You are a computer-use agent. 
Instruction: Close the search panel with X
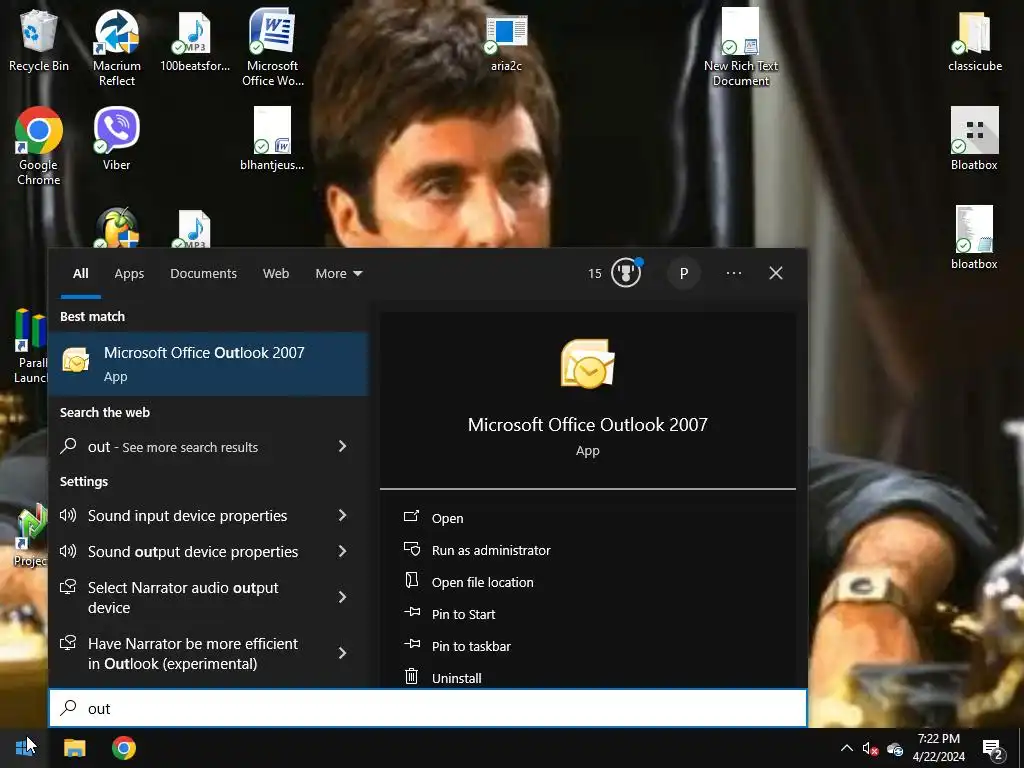(x=775, y=273)
